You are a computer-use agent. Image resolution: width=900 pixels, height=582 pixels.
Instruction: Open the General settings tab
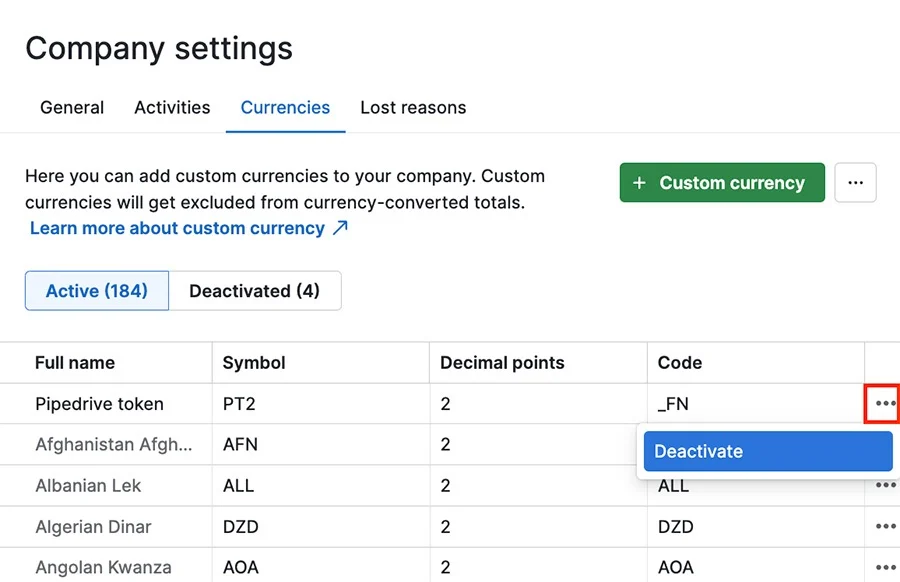72,107
